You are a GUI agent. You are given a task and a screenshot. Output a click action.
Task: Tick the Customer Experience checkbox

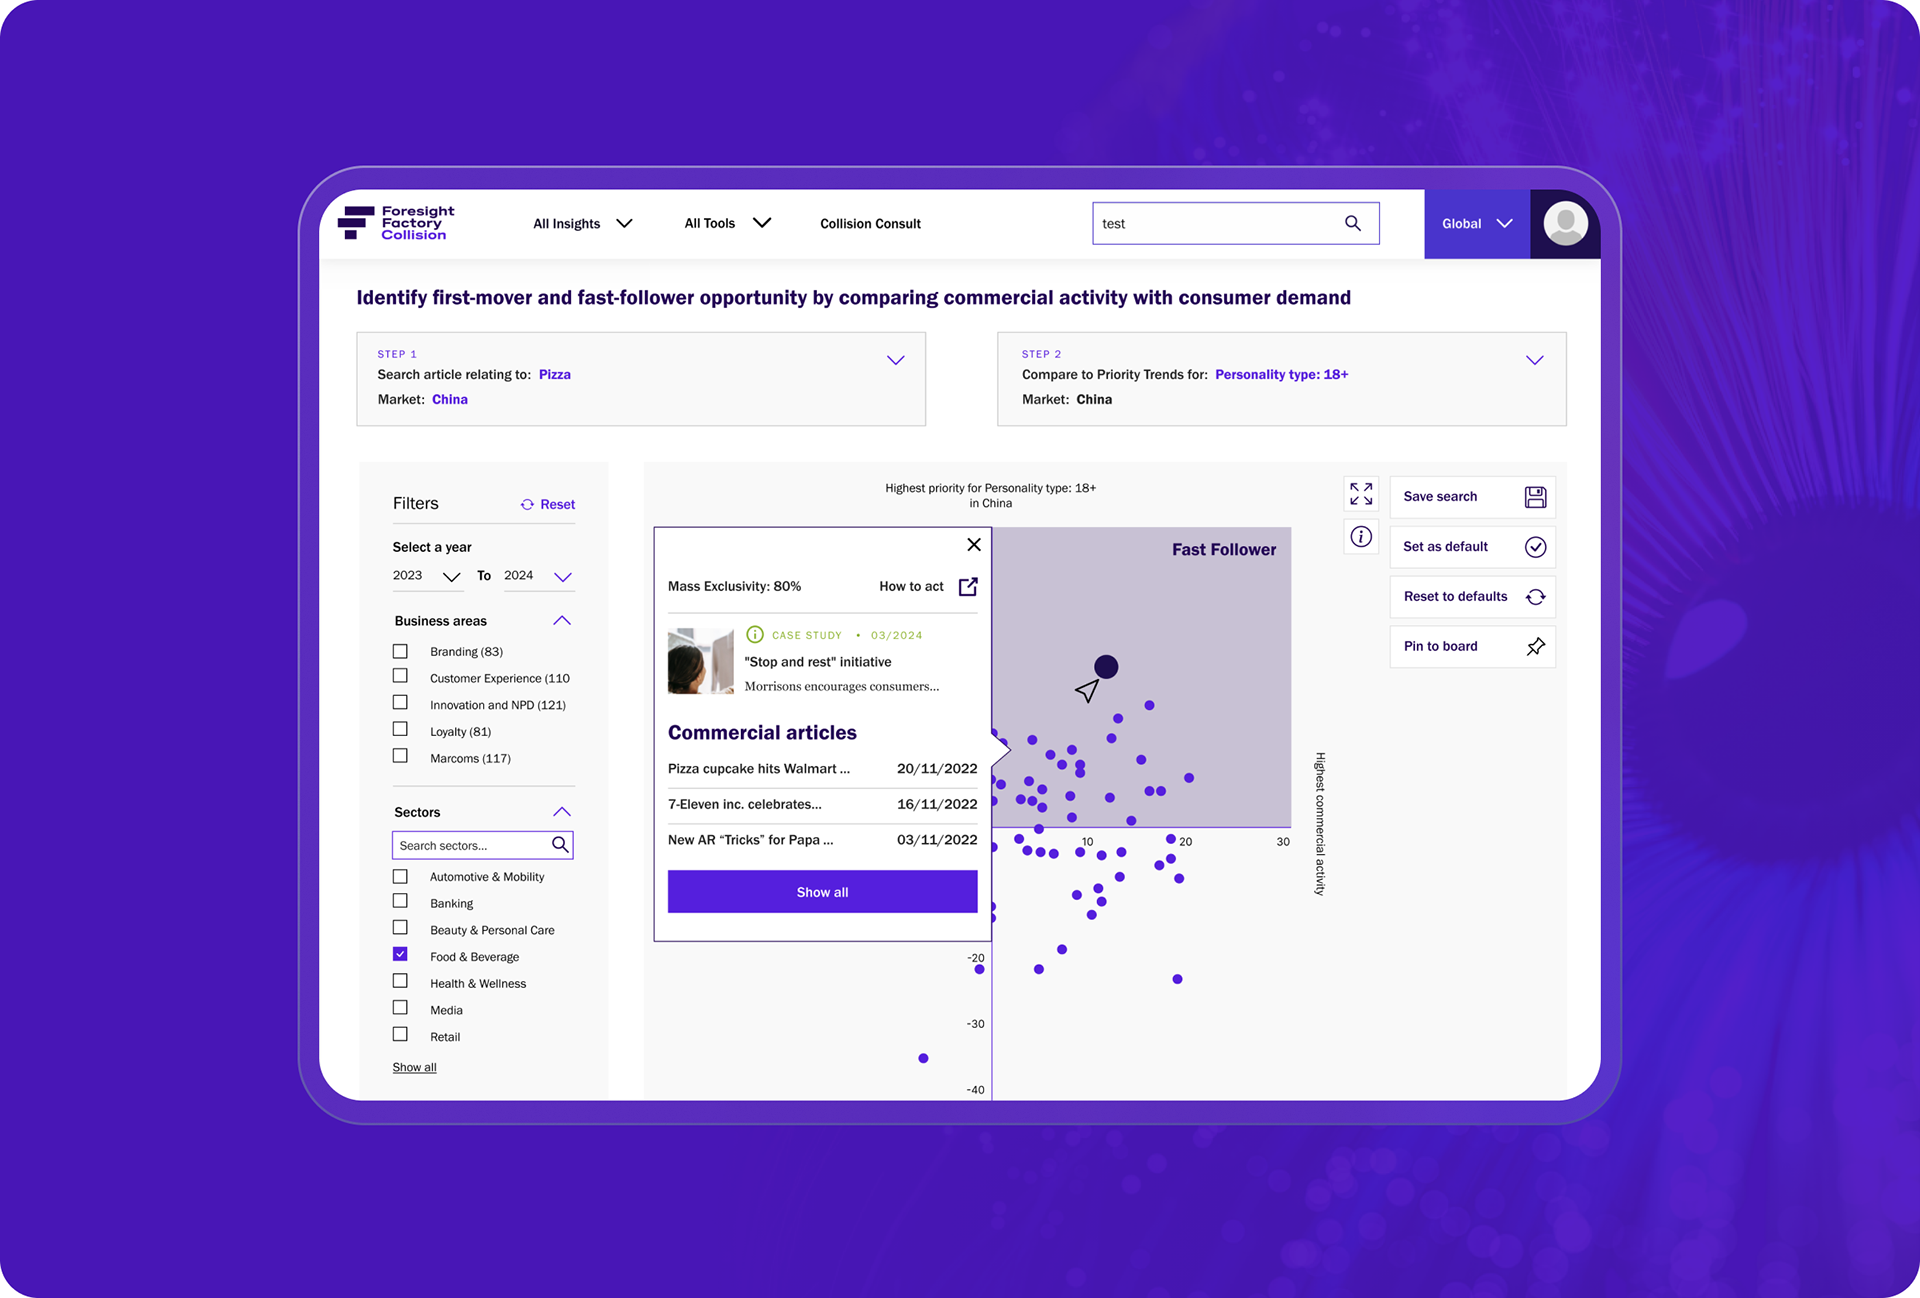click(x=400, y=676)
